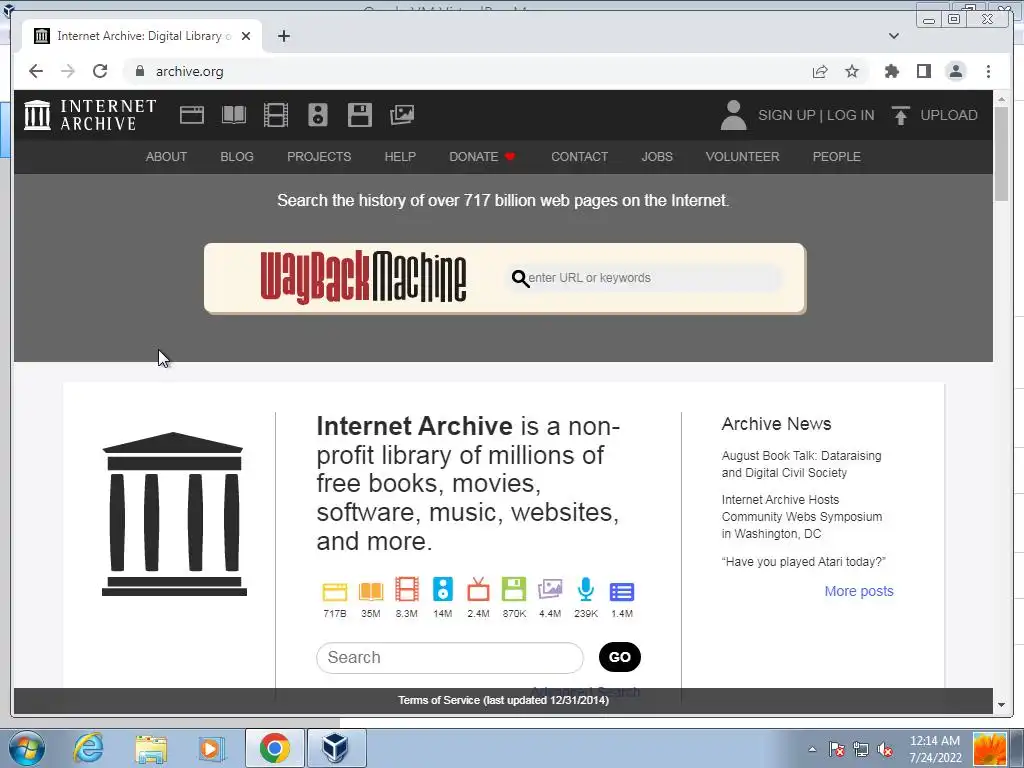
Task: Open the More posts link
Action: 859,591
